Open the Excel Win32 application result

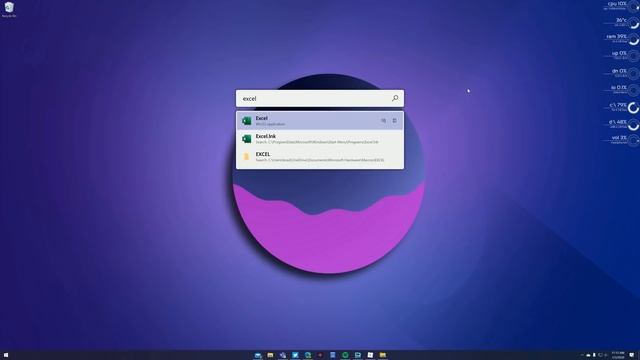pos(320,121)
